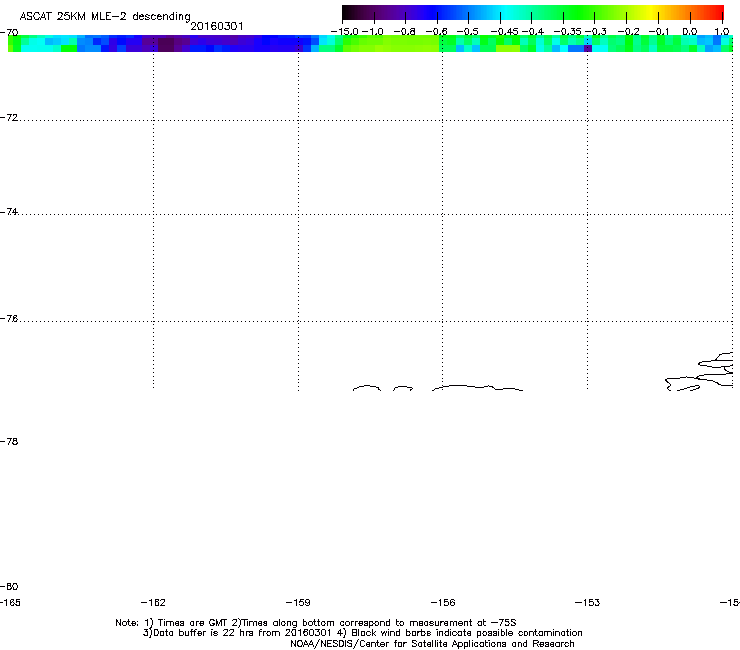
Task: Click the color bar label 1.0
Action: coord(722,32)
